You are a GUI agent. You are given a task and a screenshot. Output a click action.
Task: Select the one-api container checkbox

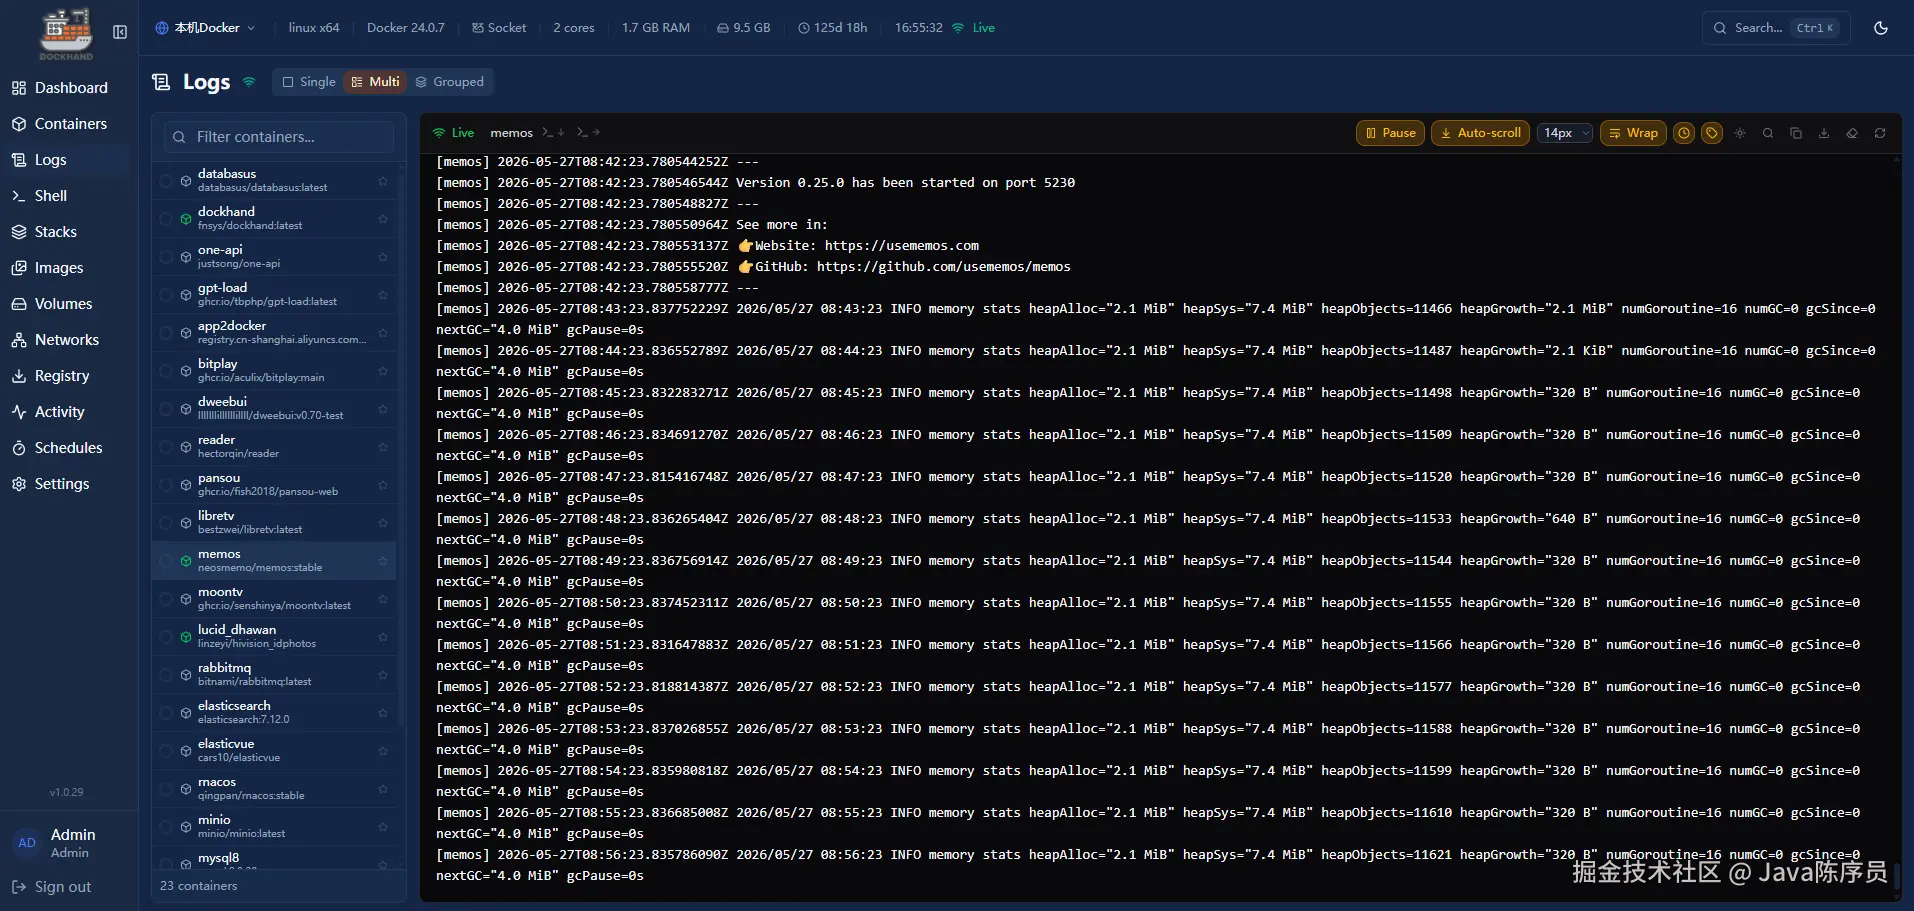click(x=166, y=257)
